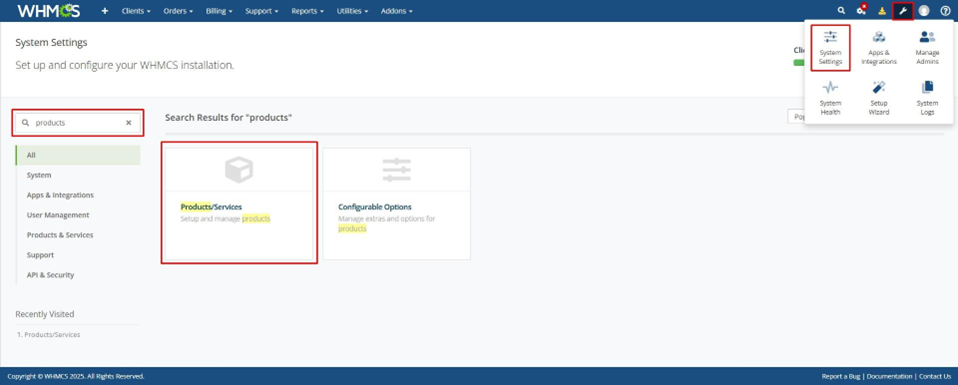
Task: Open System Health from wrench menu
Action: (x=830, y=98)
